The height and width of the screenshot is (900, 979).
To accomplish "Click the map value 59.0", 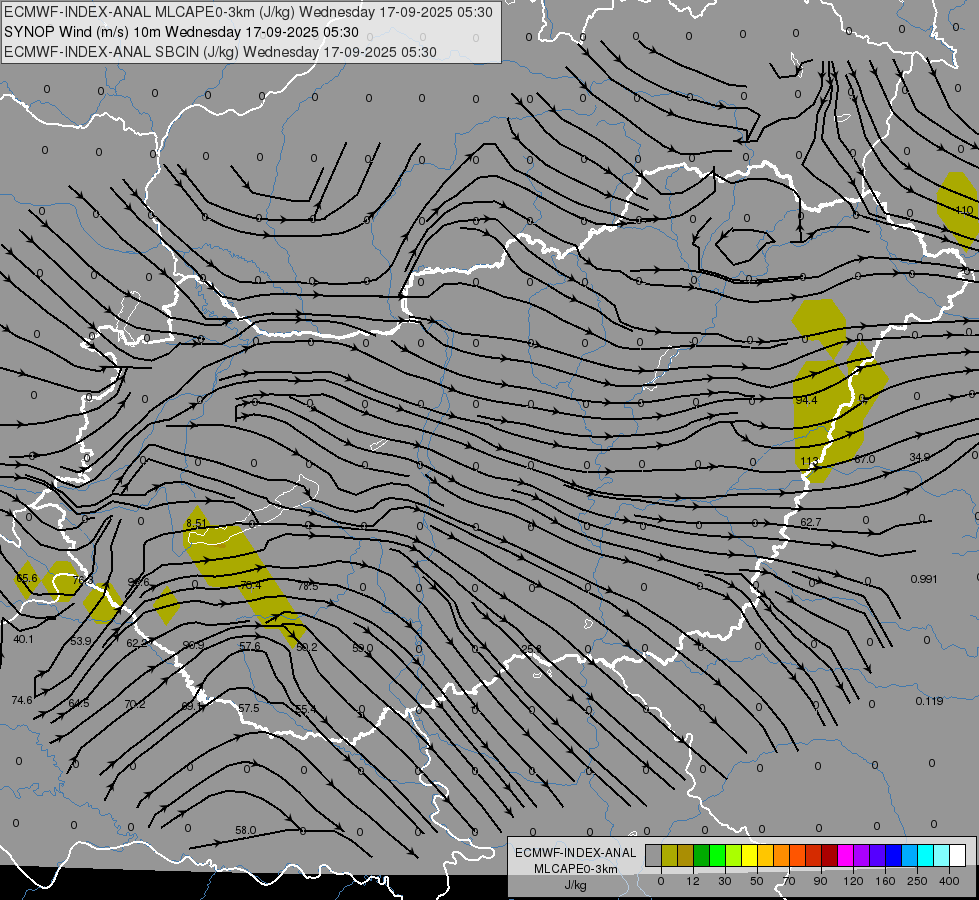I will (363, 648).
